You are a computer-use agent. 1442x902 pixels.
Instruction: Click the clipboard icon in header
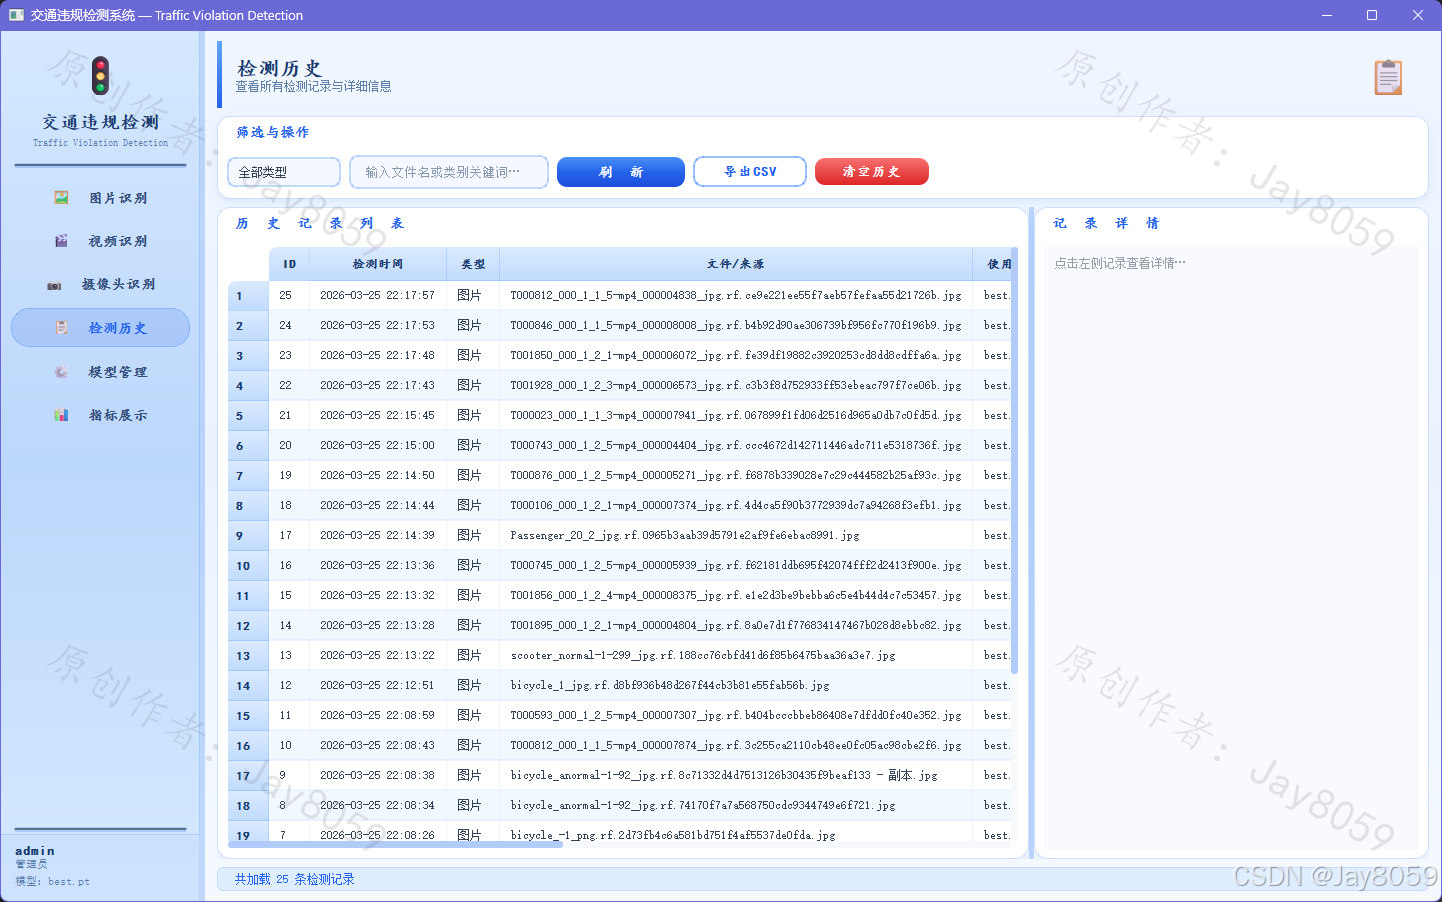click(1388, 77)
